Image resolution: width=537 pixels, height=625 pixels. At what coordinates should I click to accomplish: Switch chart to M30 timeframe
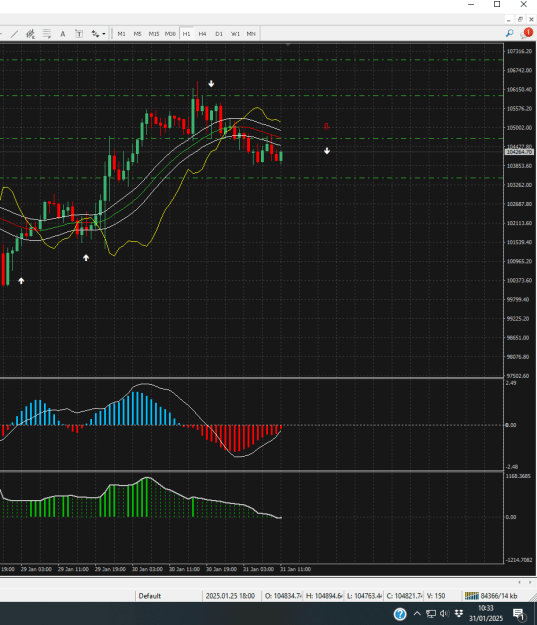click(170, 34)
